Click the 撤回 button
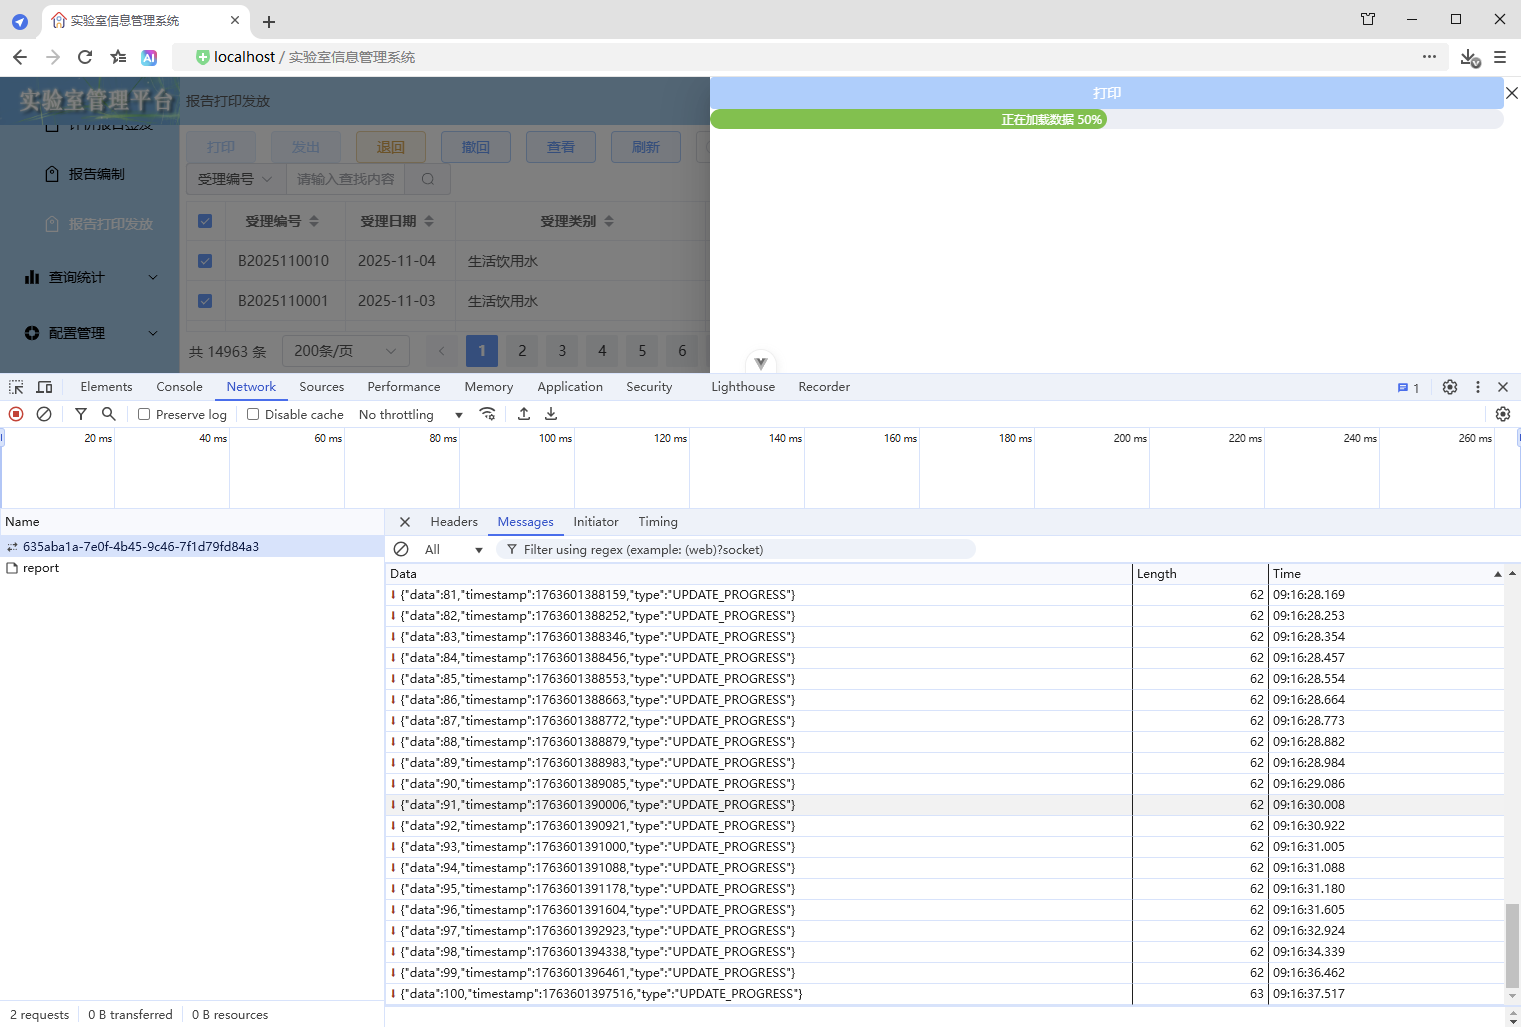Viewport: 1521px width, 1027px height. click(476, 147)
